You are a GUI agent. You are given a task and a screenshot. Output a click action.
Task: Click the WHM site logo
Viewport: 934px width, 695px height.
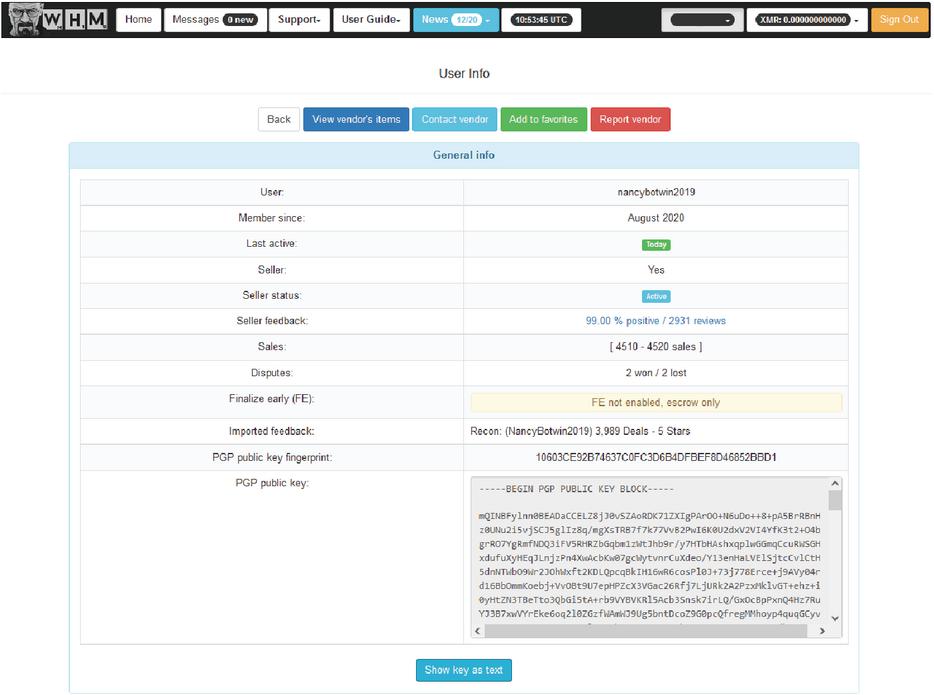[55, 19]
